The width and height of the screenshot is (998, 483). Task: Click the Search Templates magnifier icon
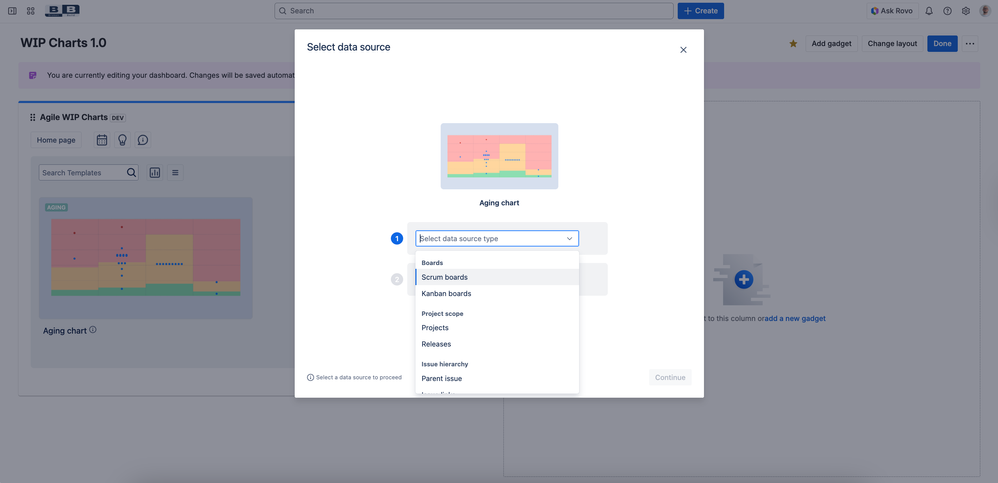pyautogui.click(x=131, y=172)
